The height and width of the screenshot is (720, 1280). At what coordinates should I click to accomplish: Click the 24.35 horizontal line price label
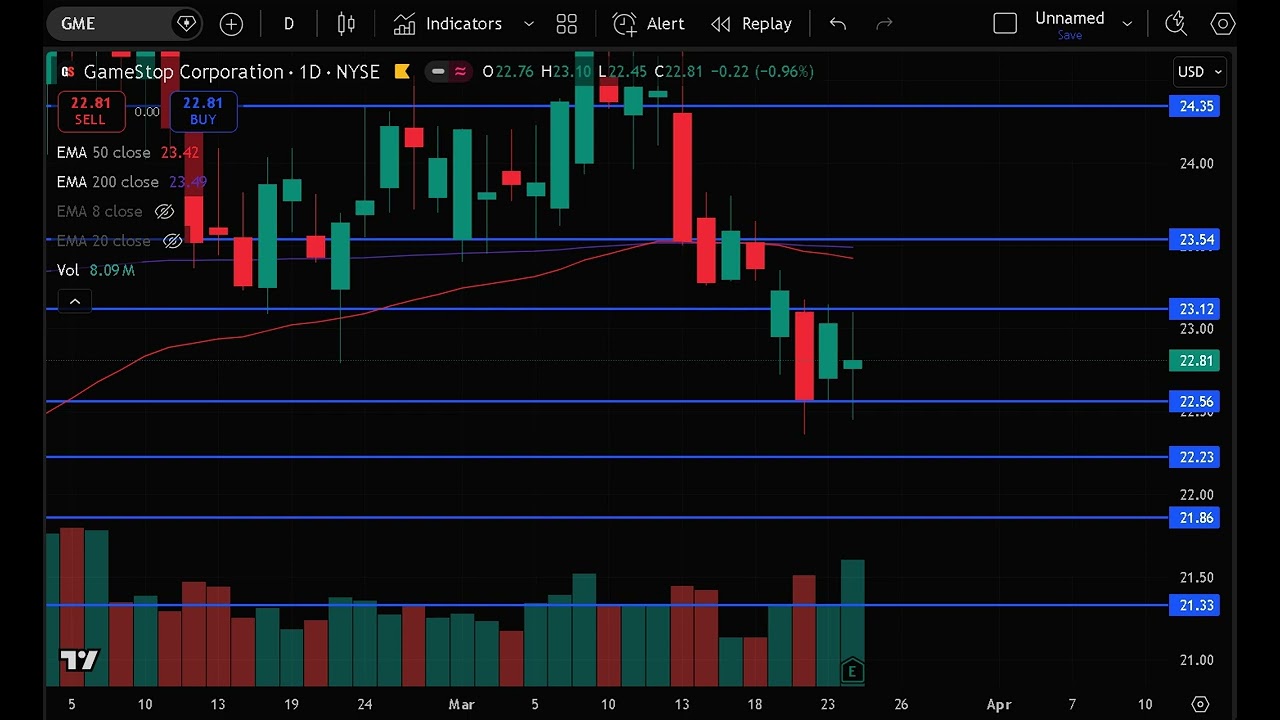pyautogui.click(x=1195, y=106)
